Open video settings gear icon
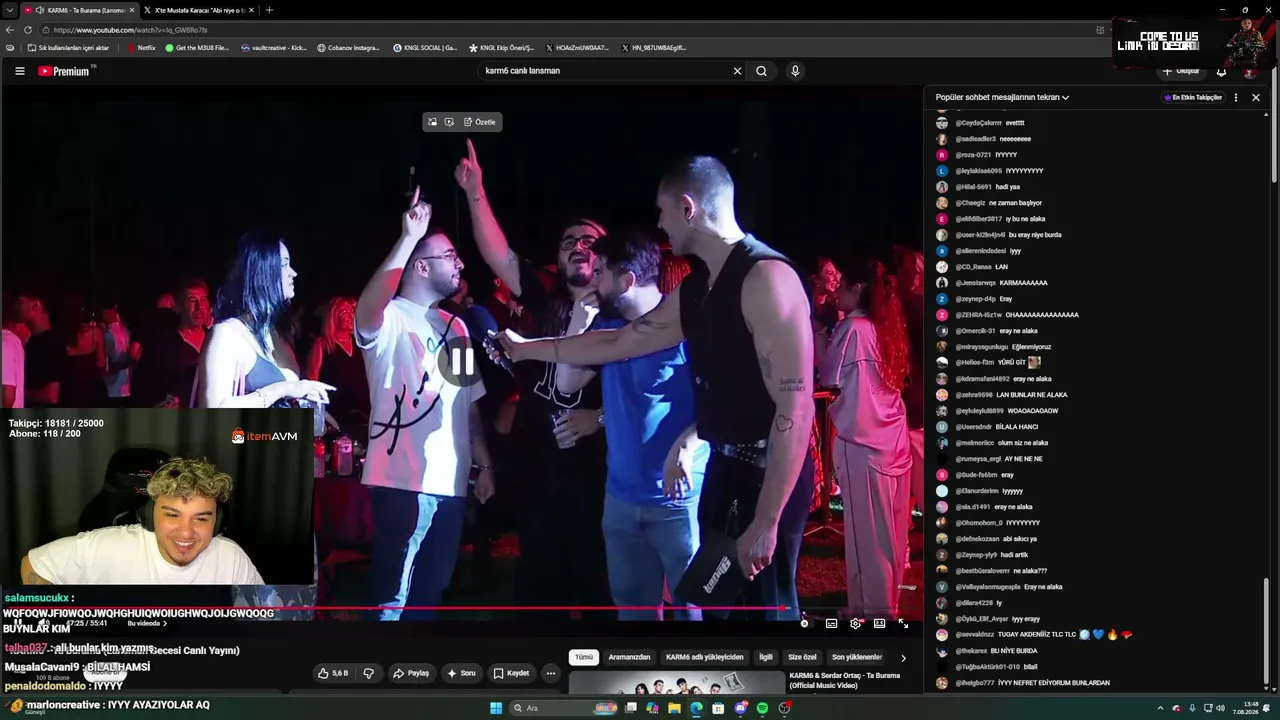This screenshot has width=1280, height=720. coord(855,623)
